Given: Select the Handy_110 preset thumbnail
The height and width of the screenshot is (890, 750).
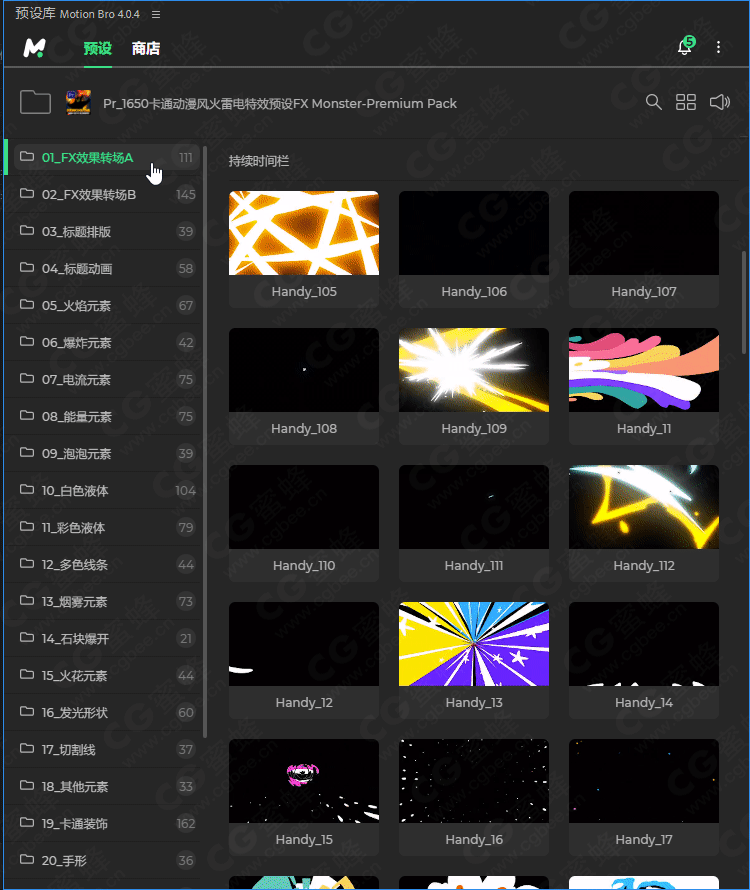Looking at the screenshot, I should [304, 507].
